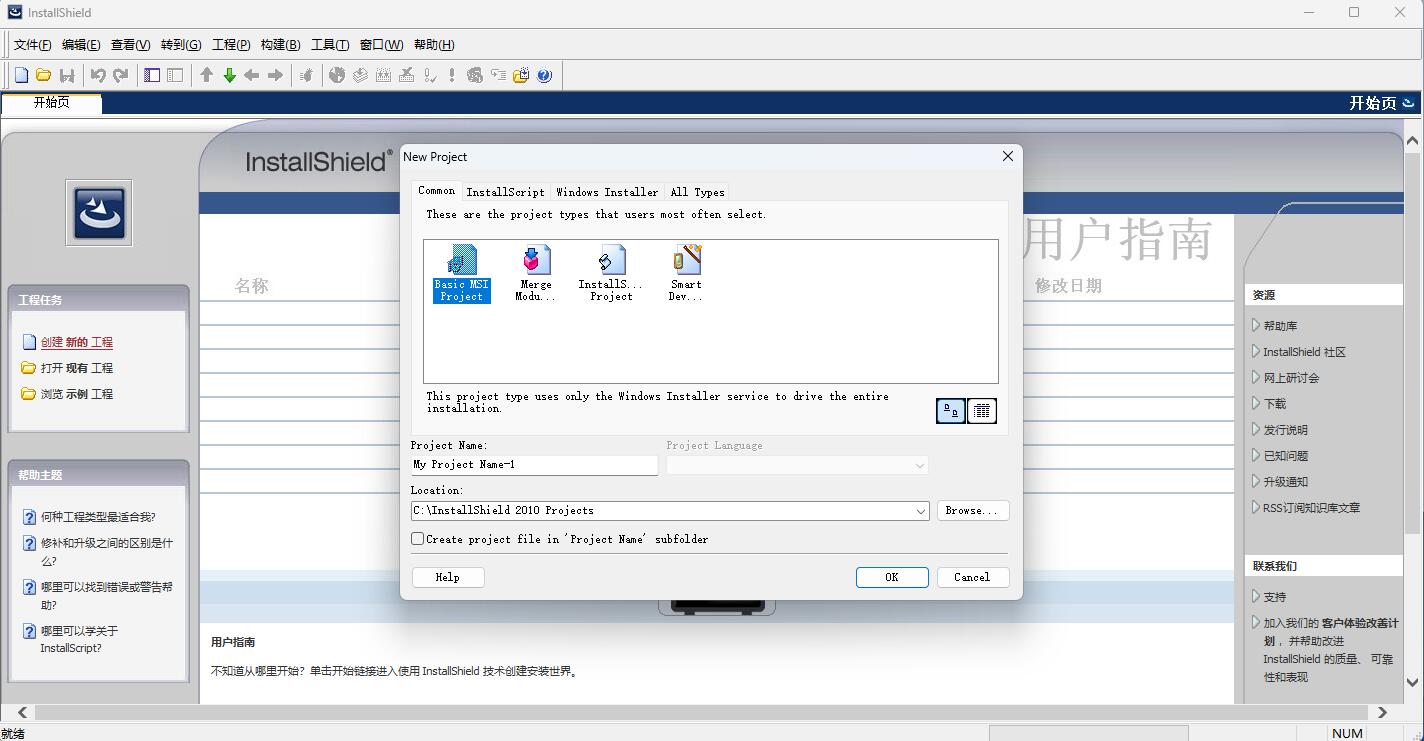Click the Browse... button

[x=972, y=511]
